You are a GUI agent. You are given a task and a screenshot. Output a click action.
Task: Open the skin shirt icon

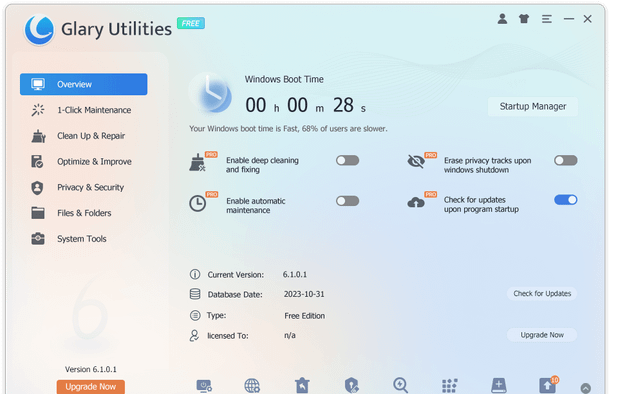pos(524,19)
